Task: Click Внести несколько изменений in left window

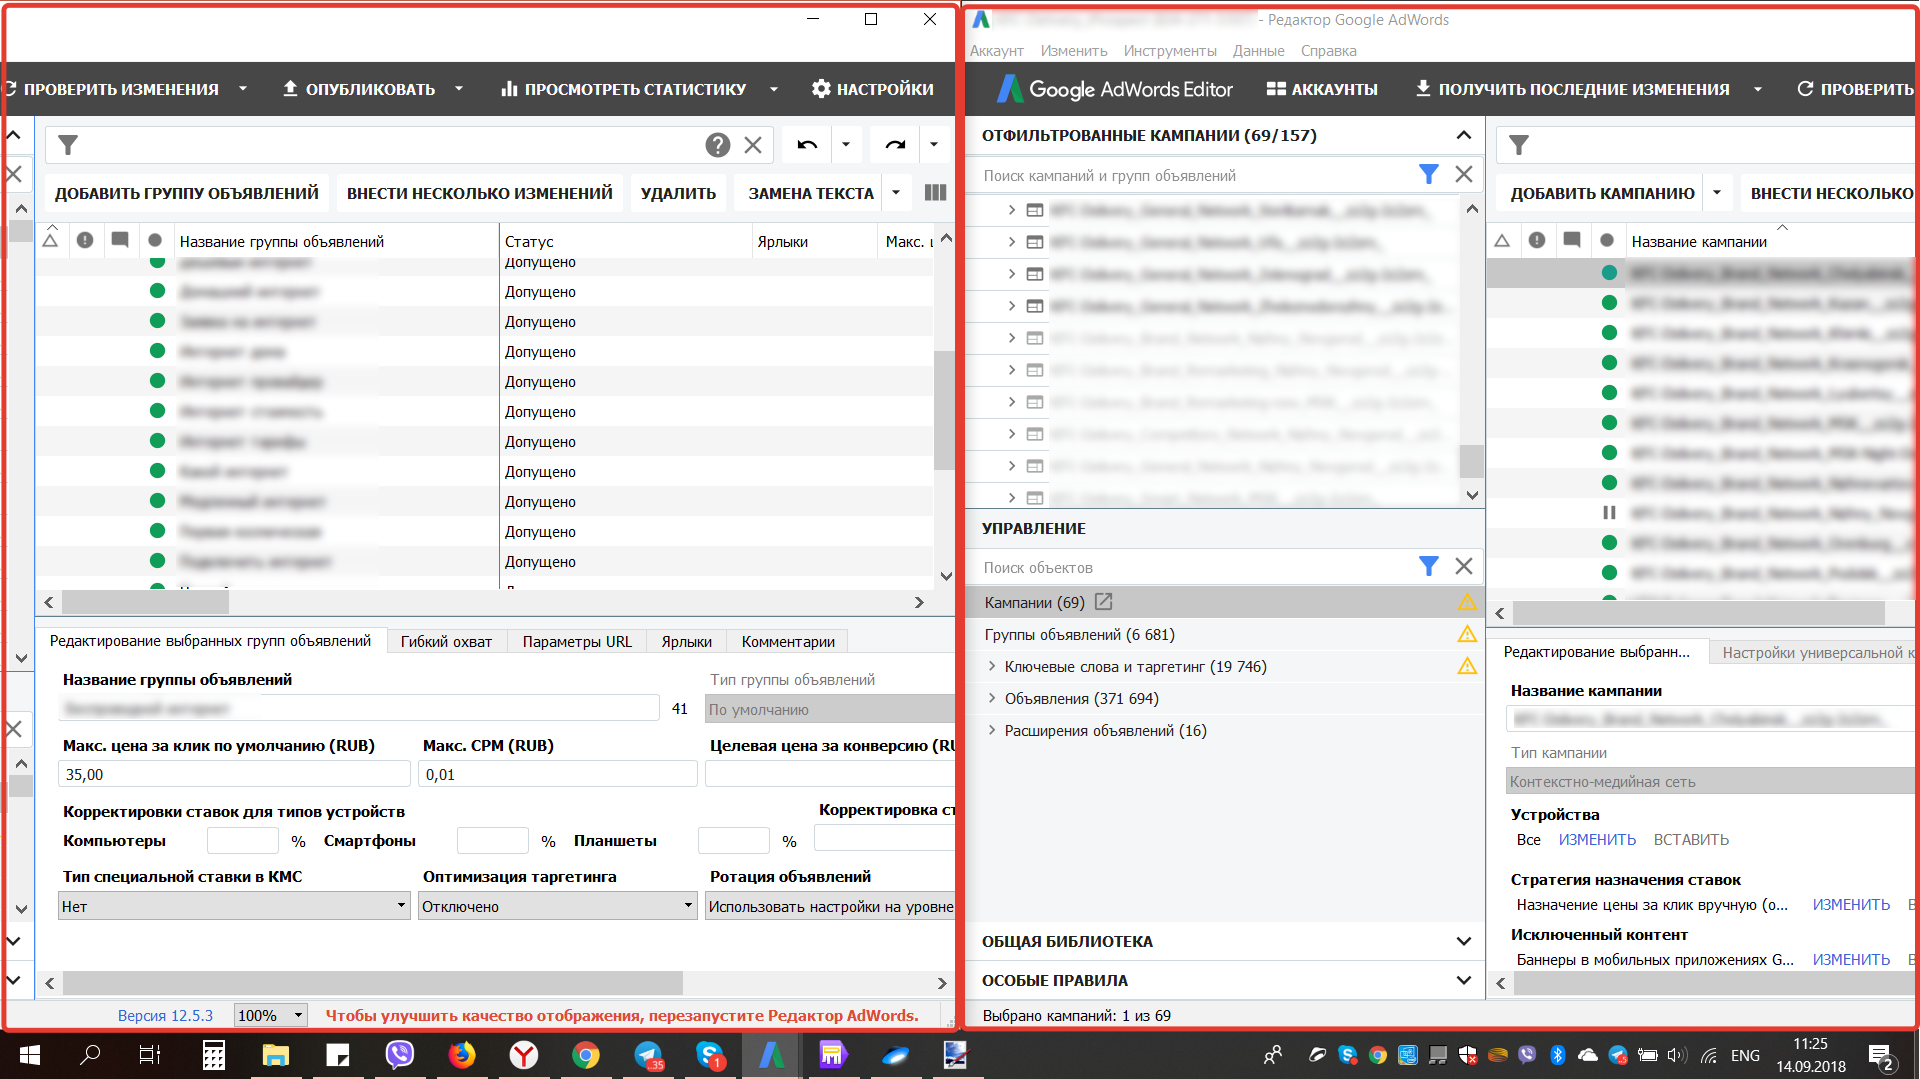Action: coord(480,192)
